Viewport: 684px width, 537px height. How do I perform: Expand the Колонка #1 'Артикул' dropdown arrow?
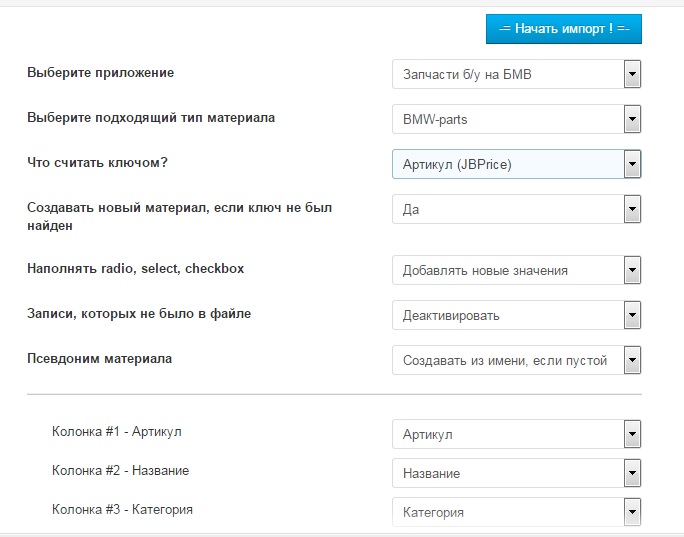[x=631, y=434]
